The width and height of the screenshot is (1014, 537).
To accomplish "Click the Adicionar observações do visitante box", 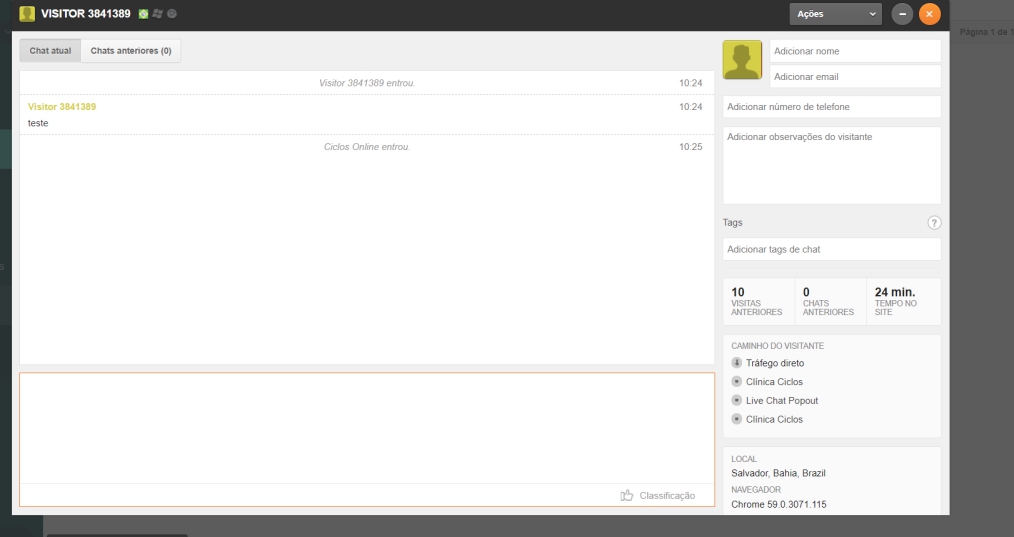I will tap(832, 166).
